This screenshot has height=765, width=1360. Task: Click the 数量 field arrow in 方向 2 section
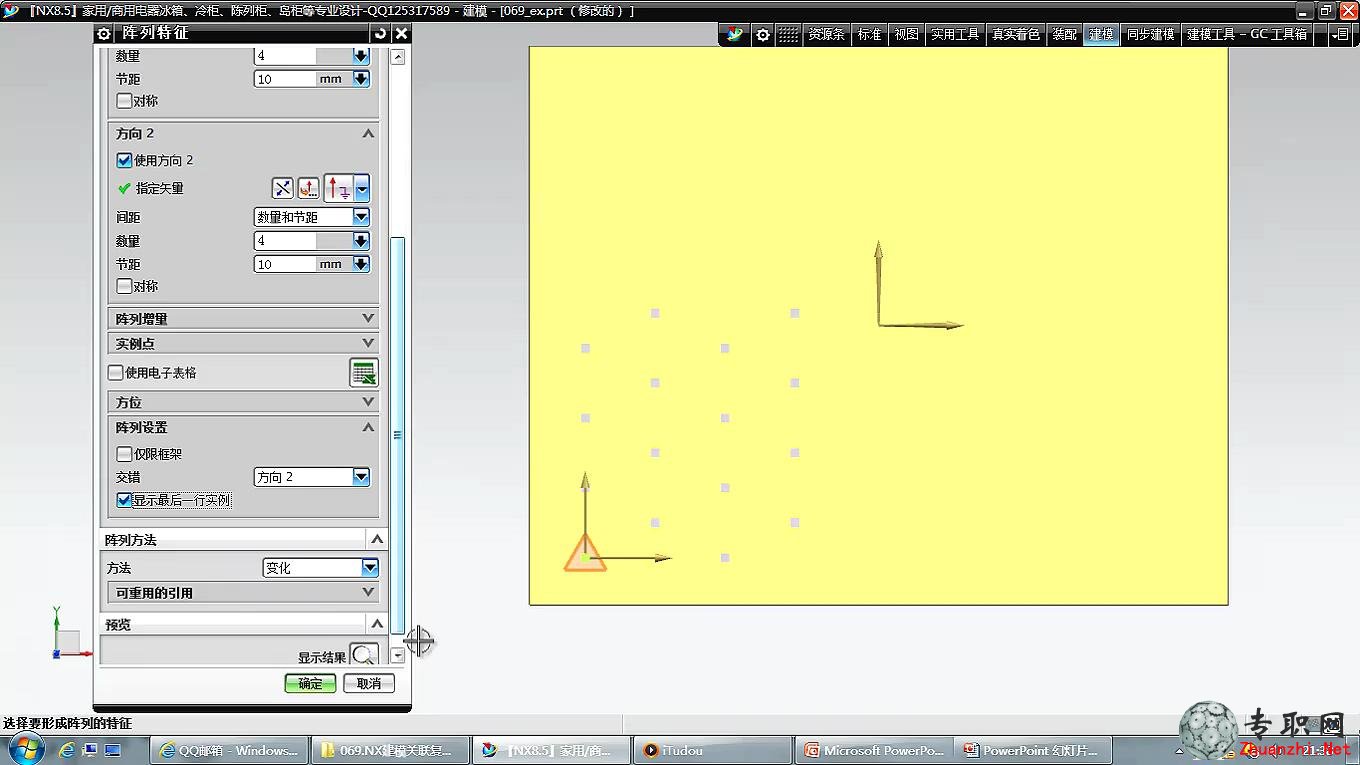(x=361, y=241)
